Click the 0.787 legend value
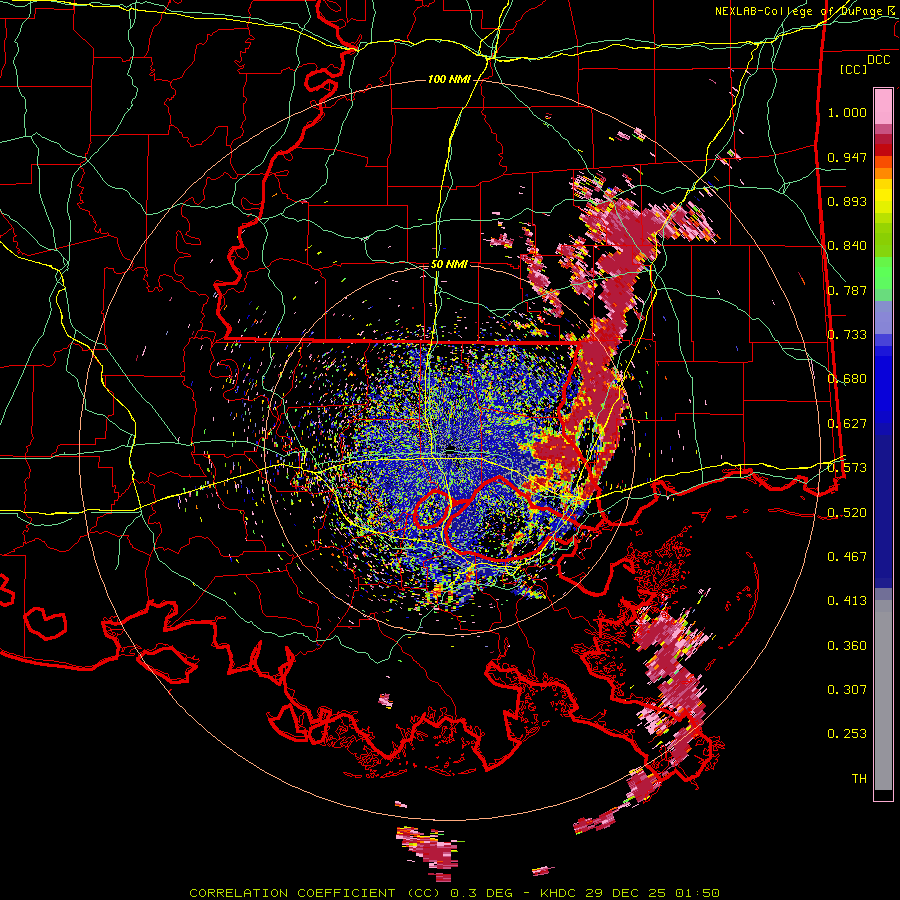The width and height of the screenshot is (900, 900). point(847,290)
